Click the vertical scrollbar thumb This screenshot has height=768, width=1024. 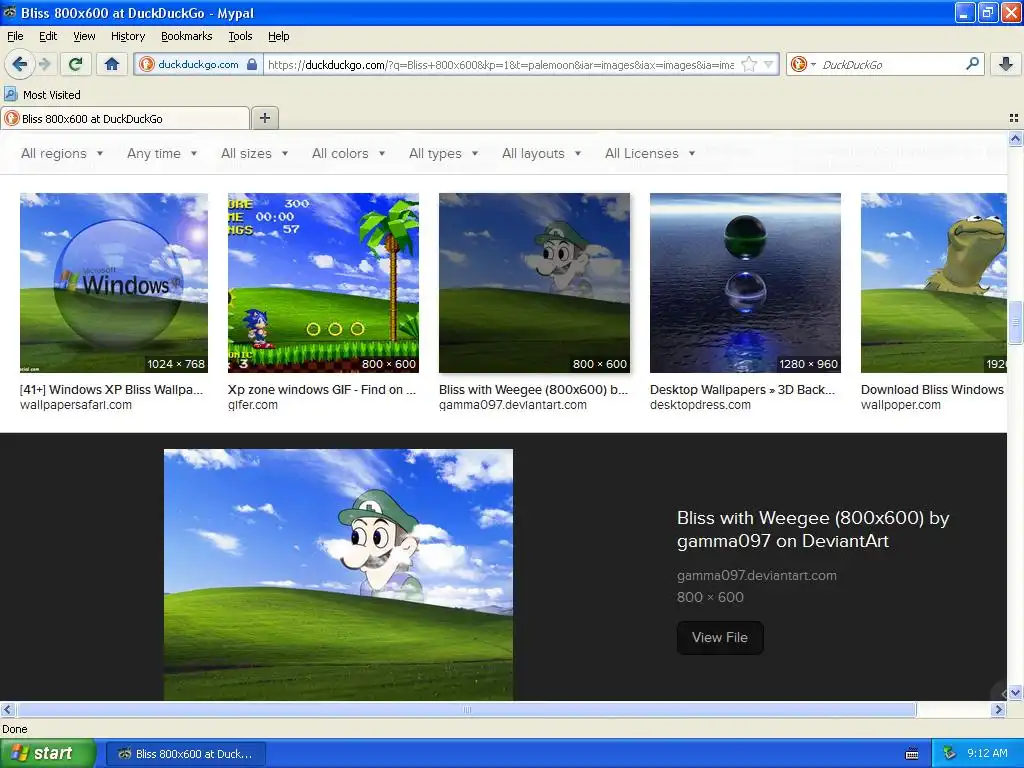pyautogui.click(x=1015, y=321)
